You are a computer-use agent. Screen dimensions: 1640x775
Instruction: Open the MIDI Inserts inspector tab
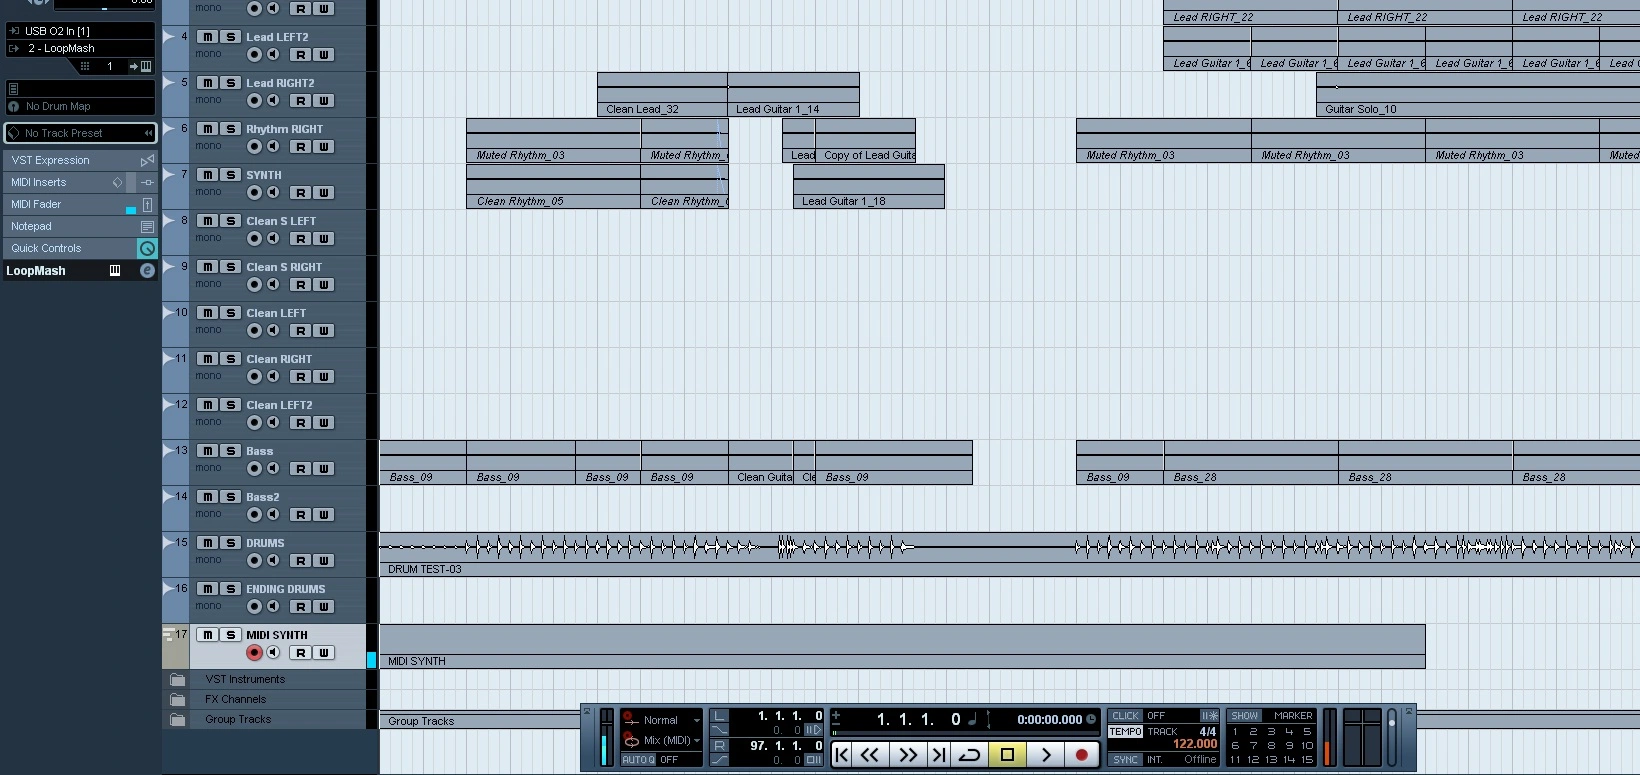point(80,182)
